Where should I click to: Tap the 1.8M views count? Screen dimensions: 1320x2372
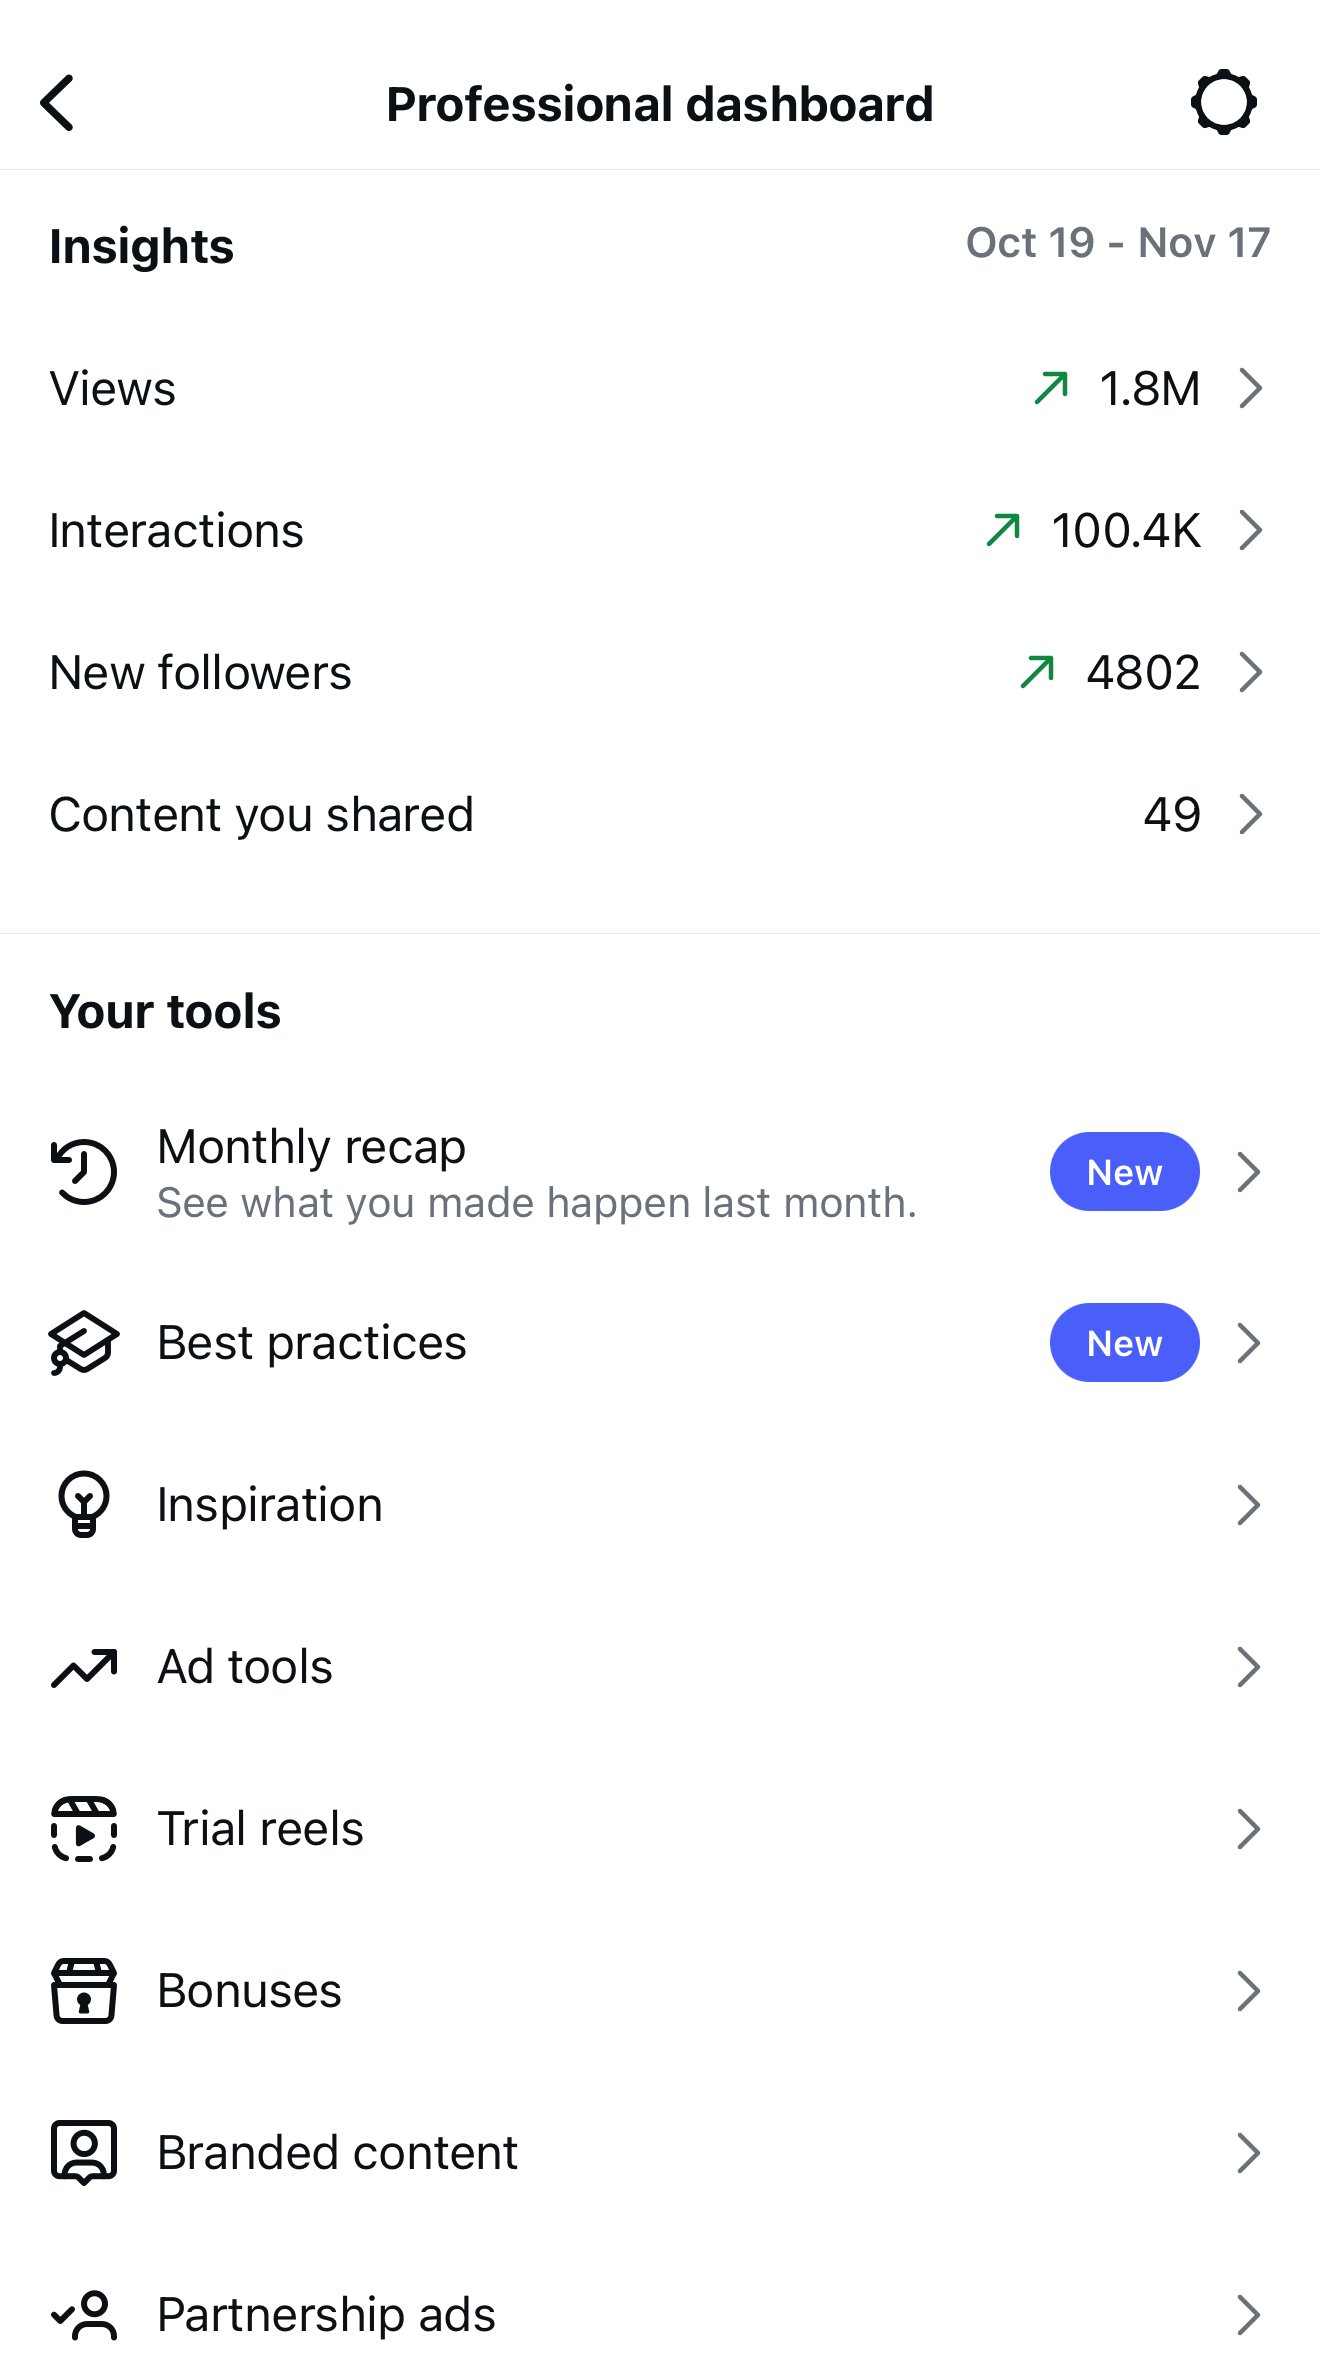pos(1149,388)
